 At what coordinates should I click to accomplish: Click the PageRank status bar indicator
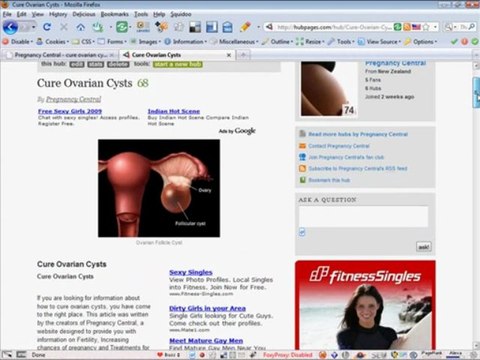coord(431,354)
